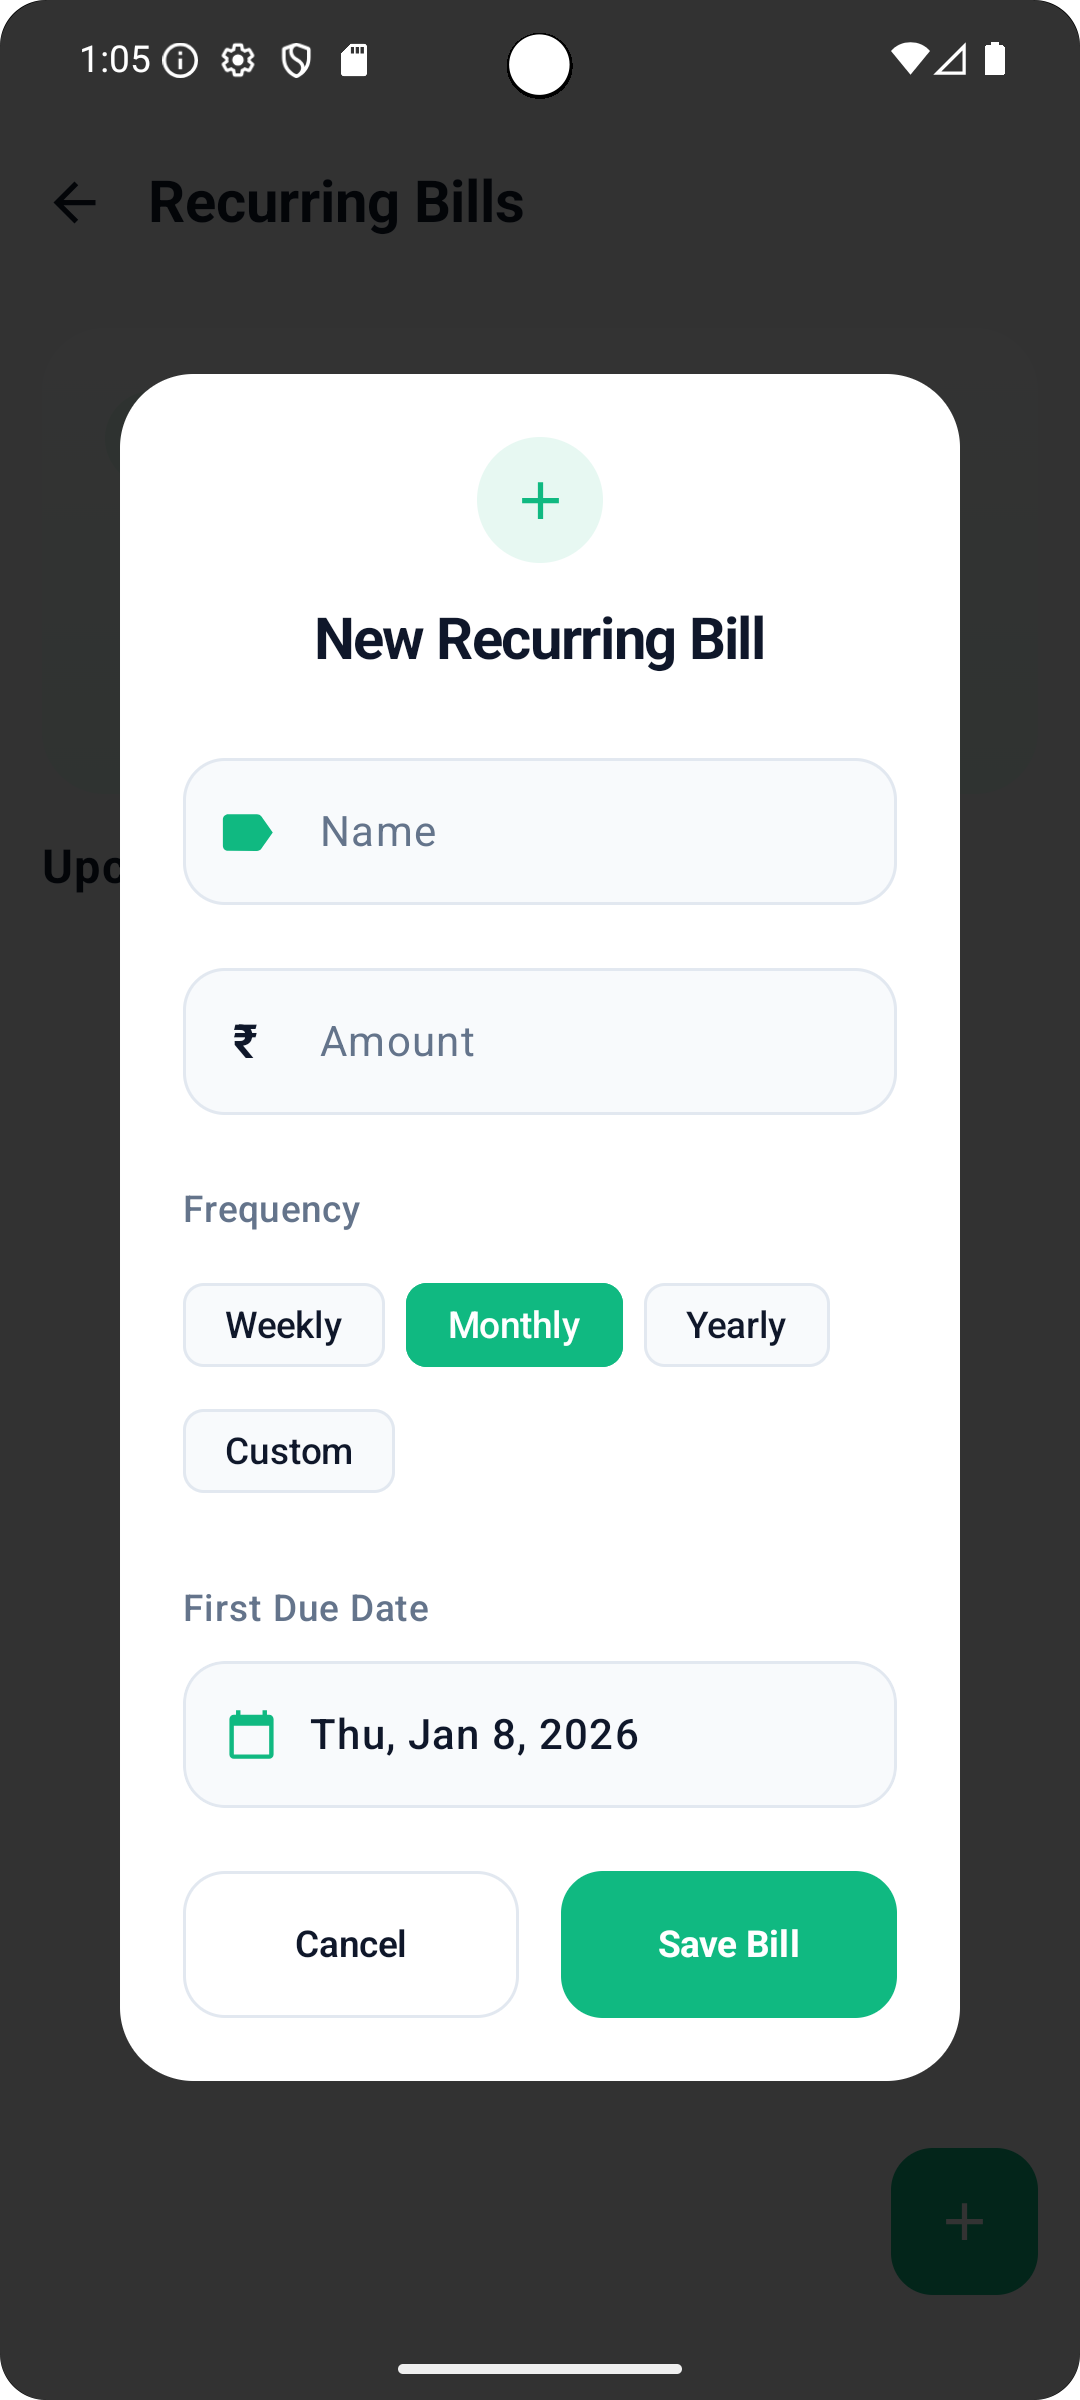Select the Weekly frequency option
Screen dimensions: 1080x2400
click(x=283, y=1324)
